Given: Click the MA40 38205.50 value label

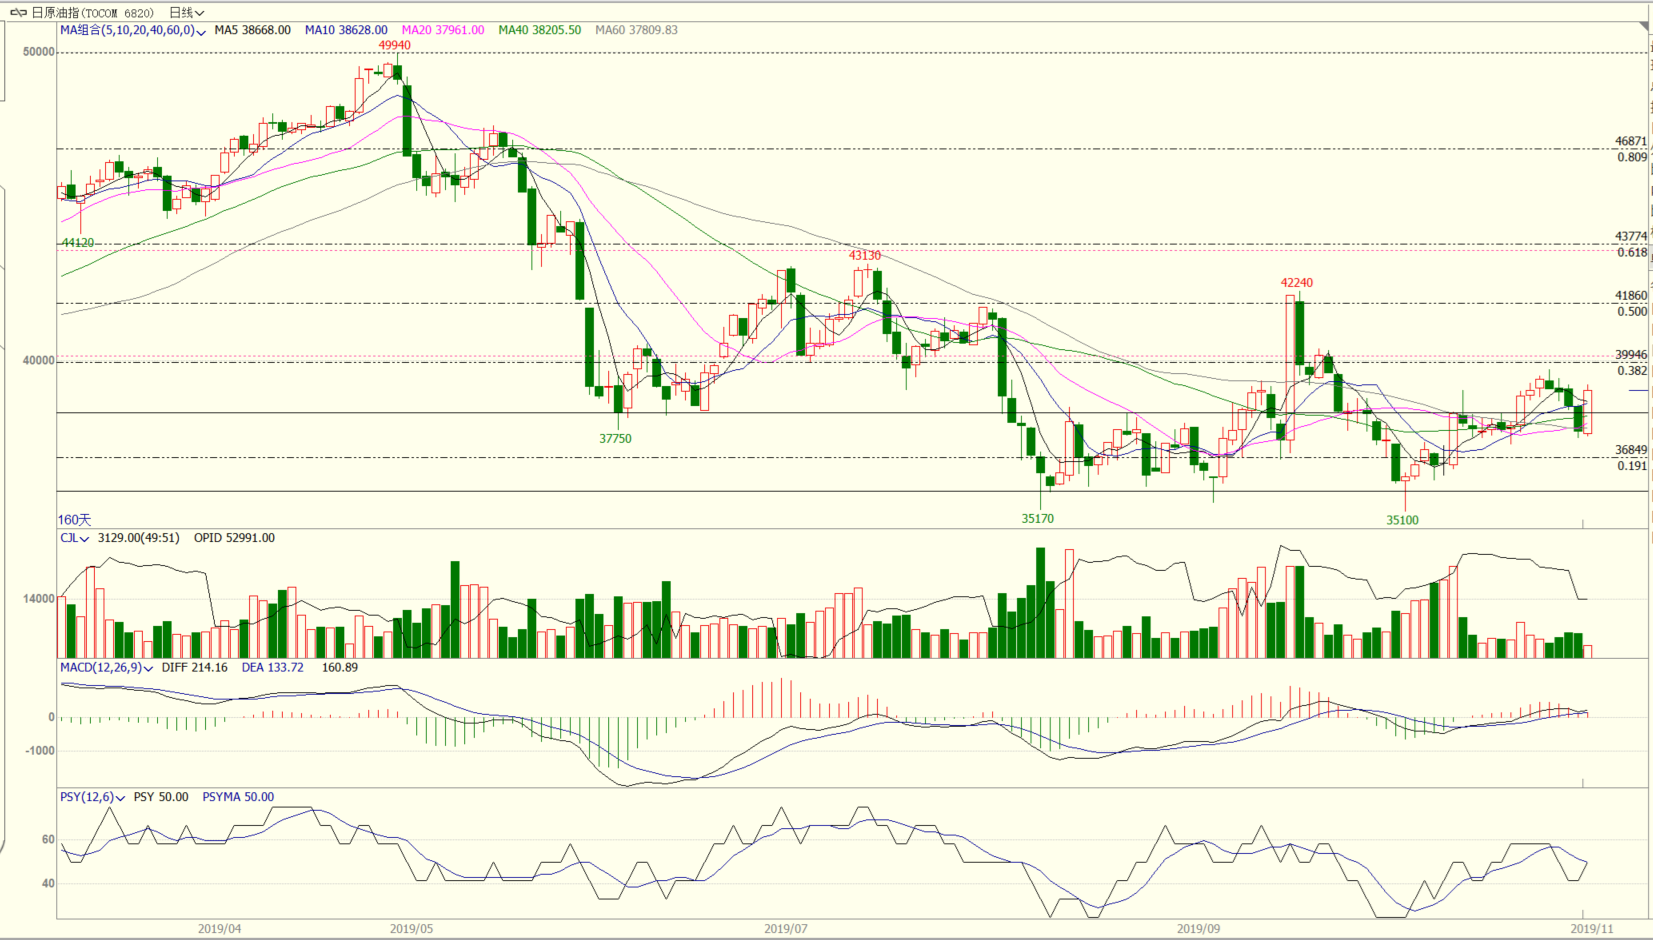Looking at the screenshot, I should [x=540, y=30].
